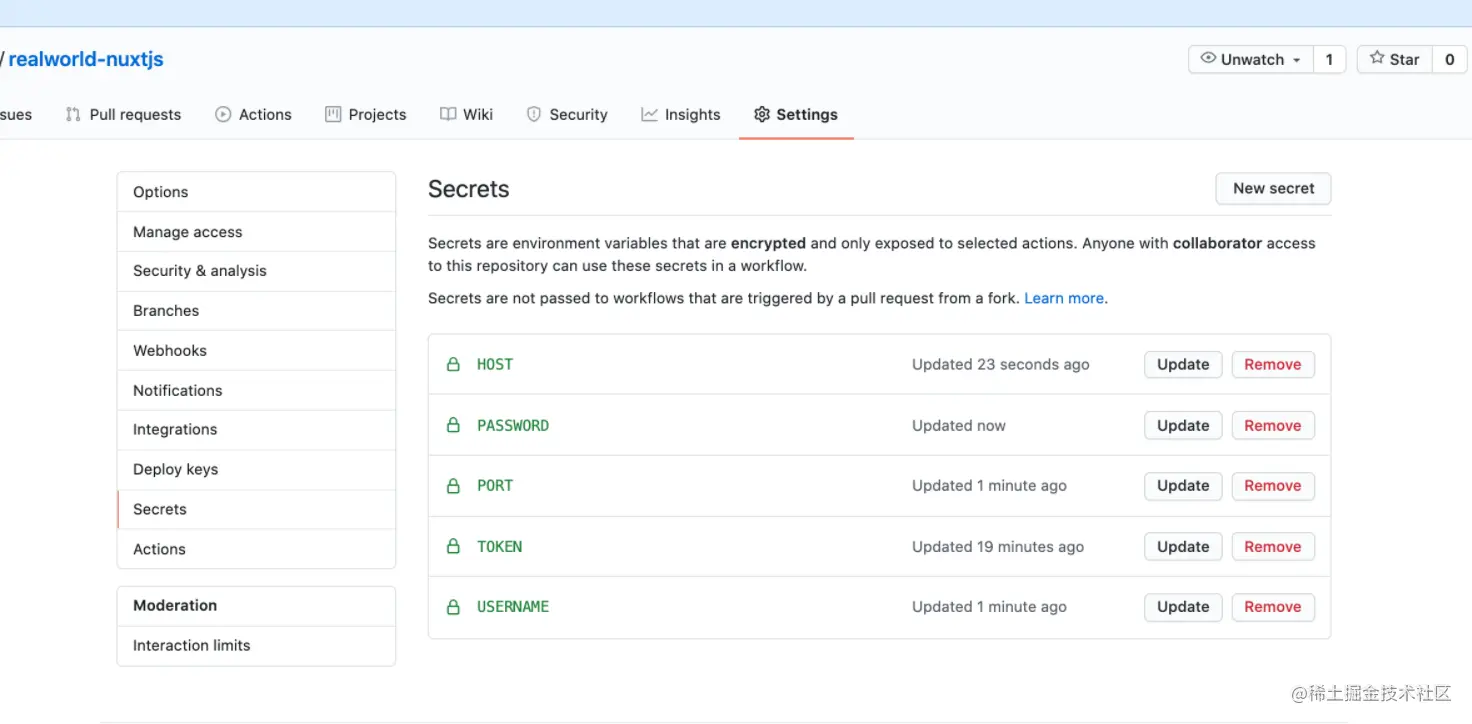Create a new secret
The height and width of the screenshot is (724, 1472).
click(1273, 188)
